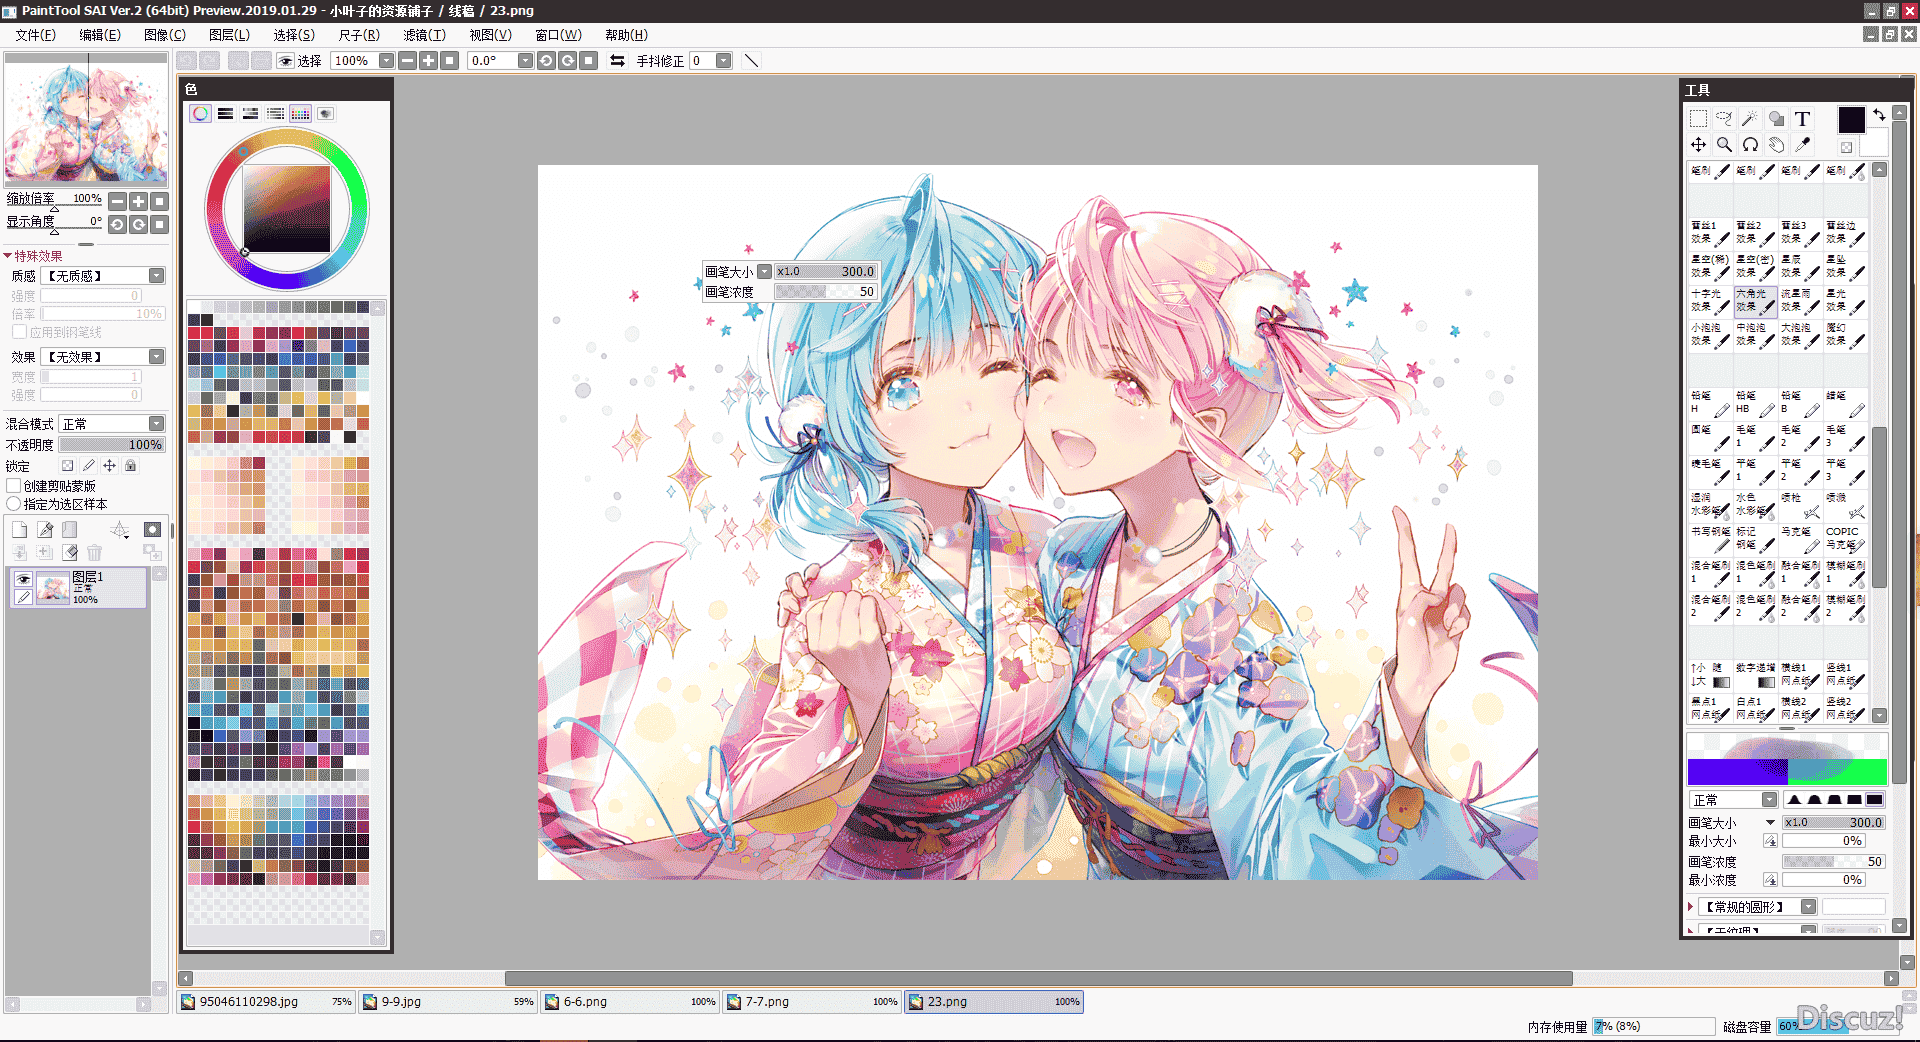Open the zoom 100% dropdown in toolbar
This screenshot has width=1920, height=1042.
[386, 61]
